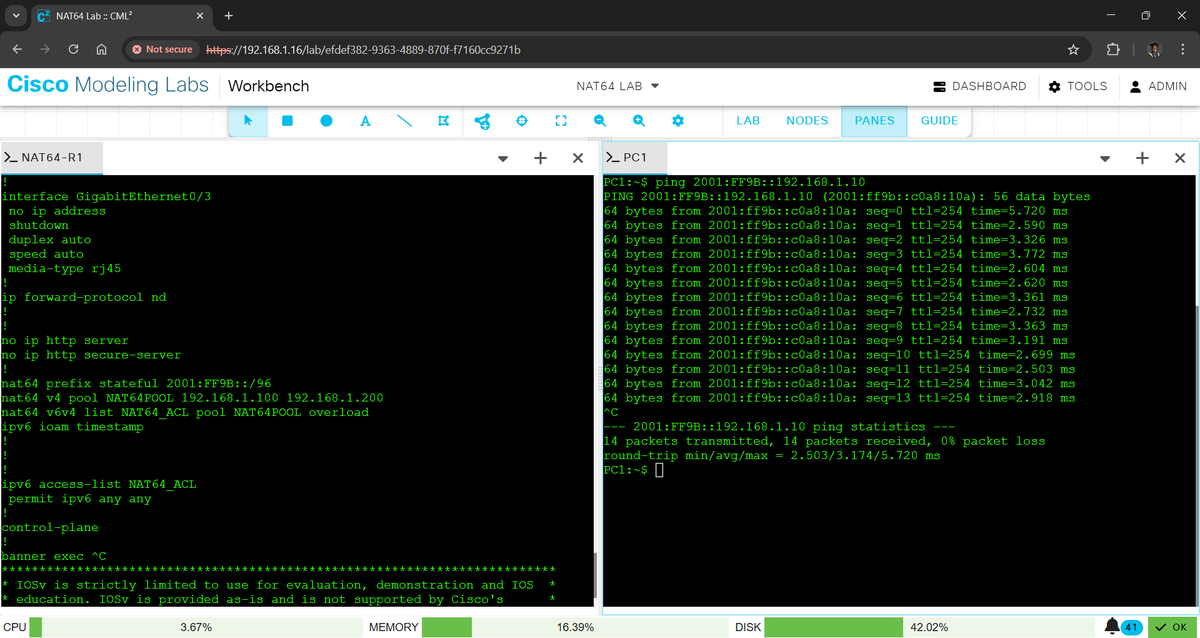Click the NAT64-R1 console scrollbar
This screenshot has width=1200, height=638.
(x=595, y=576)
